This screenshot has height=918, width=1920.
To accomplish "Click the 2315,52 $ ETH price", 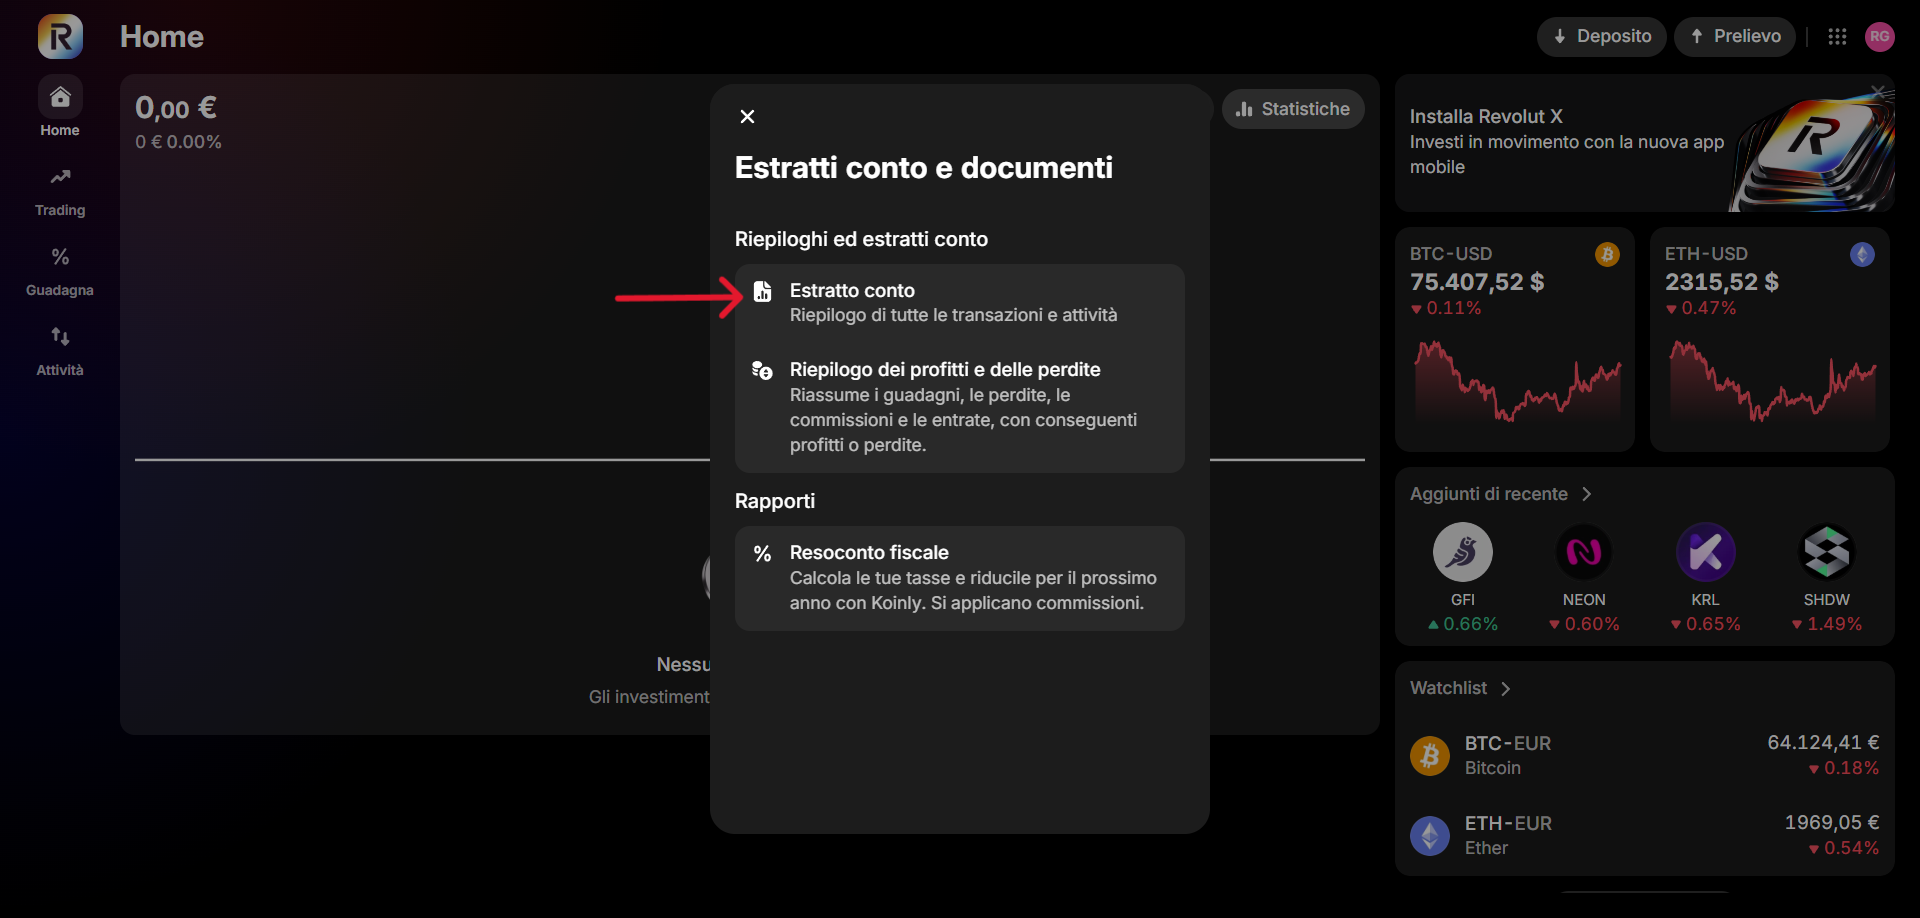I will 1721,282.
